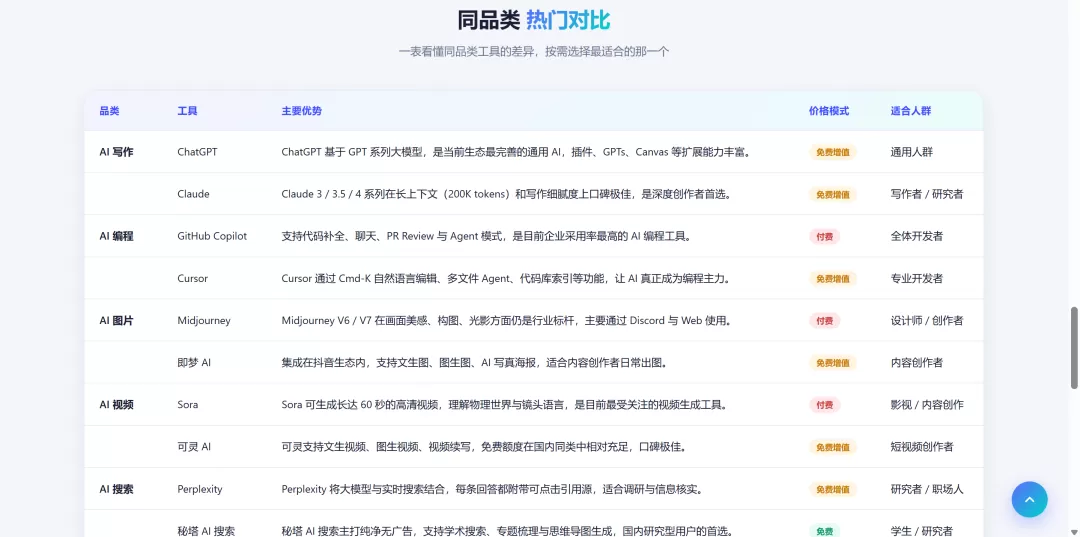Click the 免费增值 badge in 即梦 AI row
This screenshot has width=1080, height=537.
(x=833, y=363)
